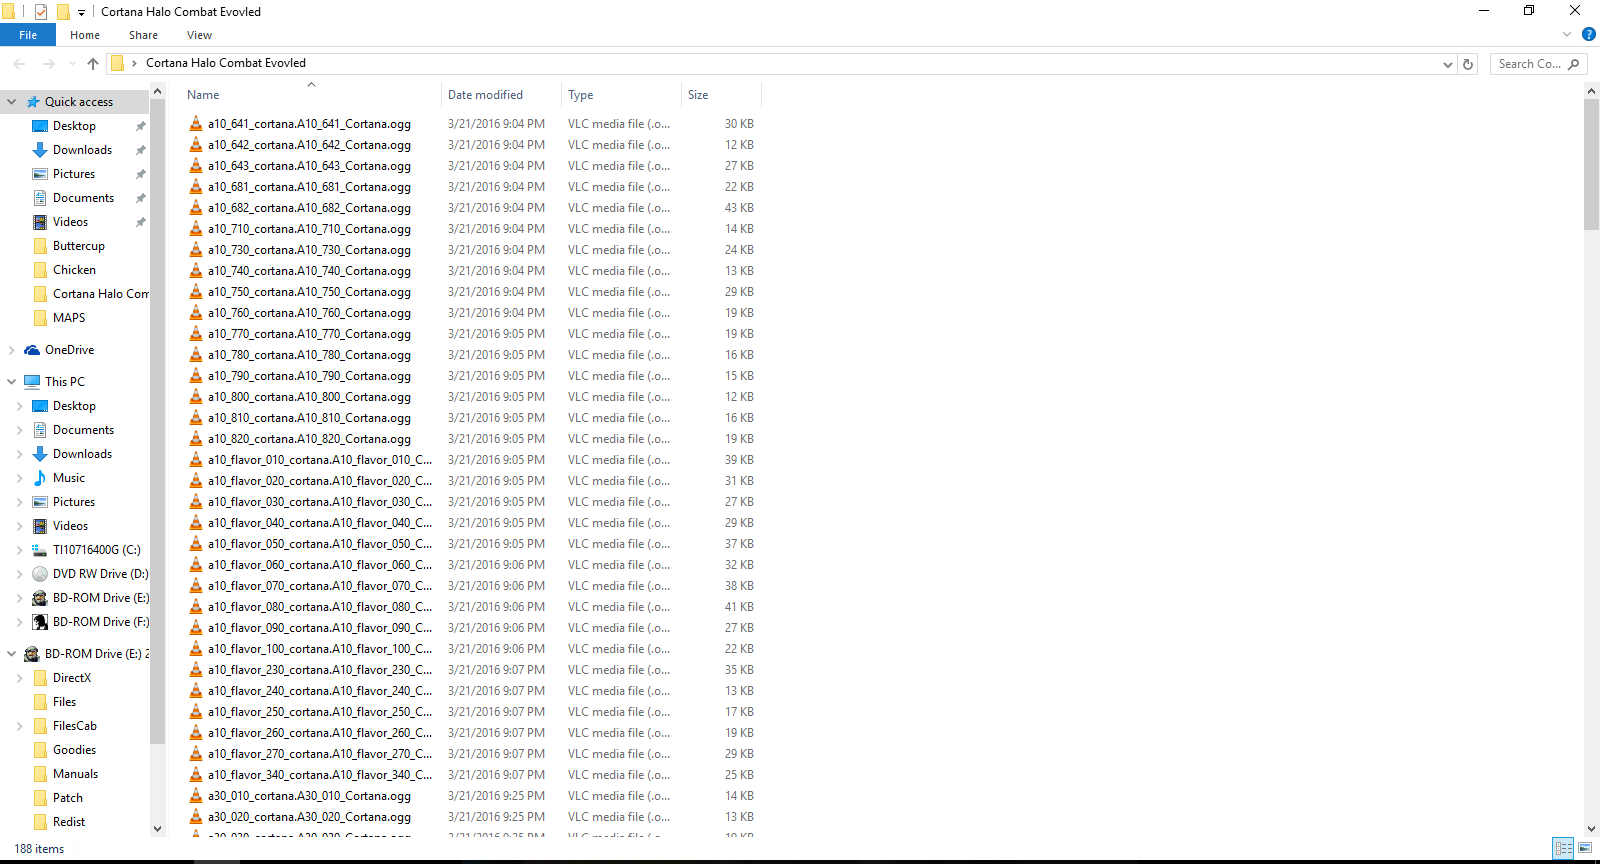The height and width of the screenshot is (864, 1600).
Task: Click New folder icon in quick access toolbar
Action: click(63, 12)
